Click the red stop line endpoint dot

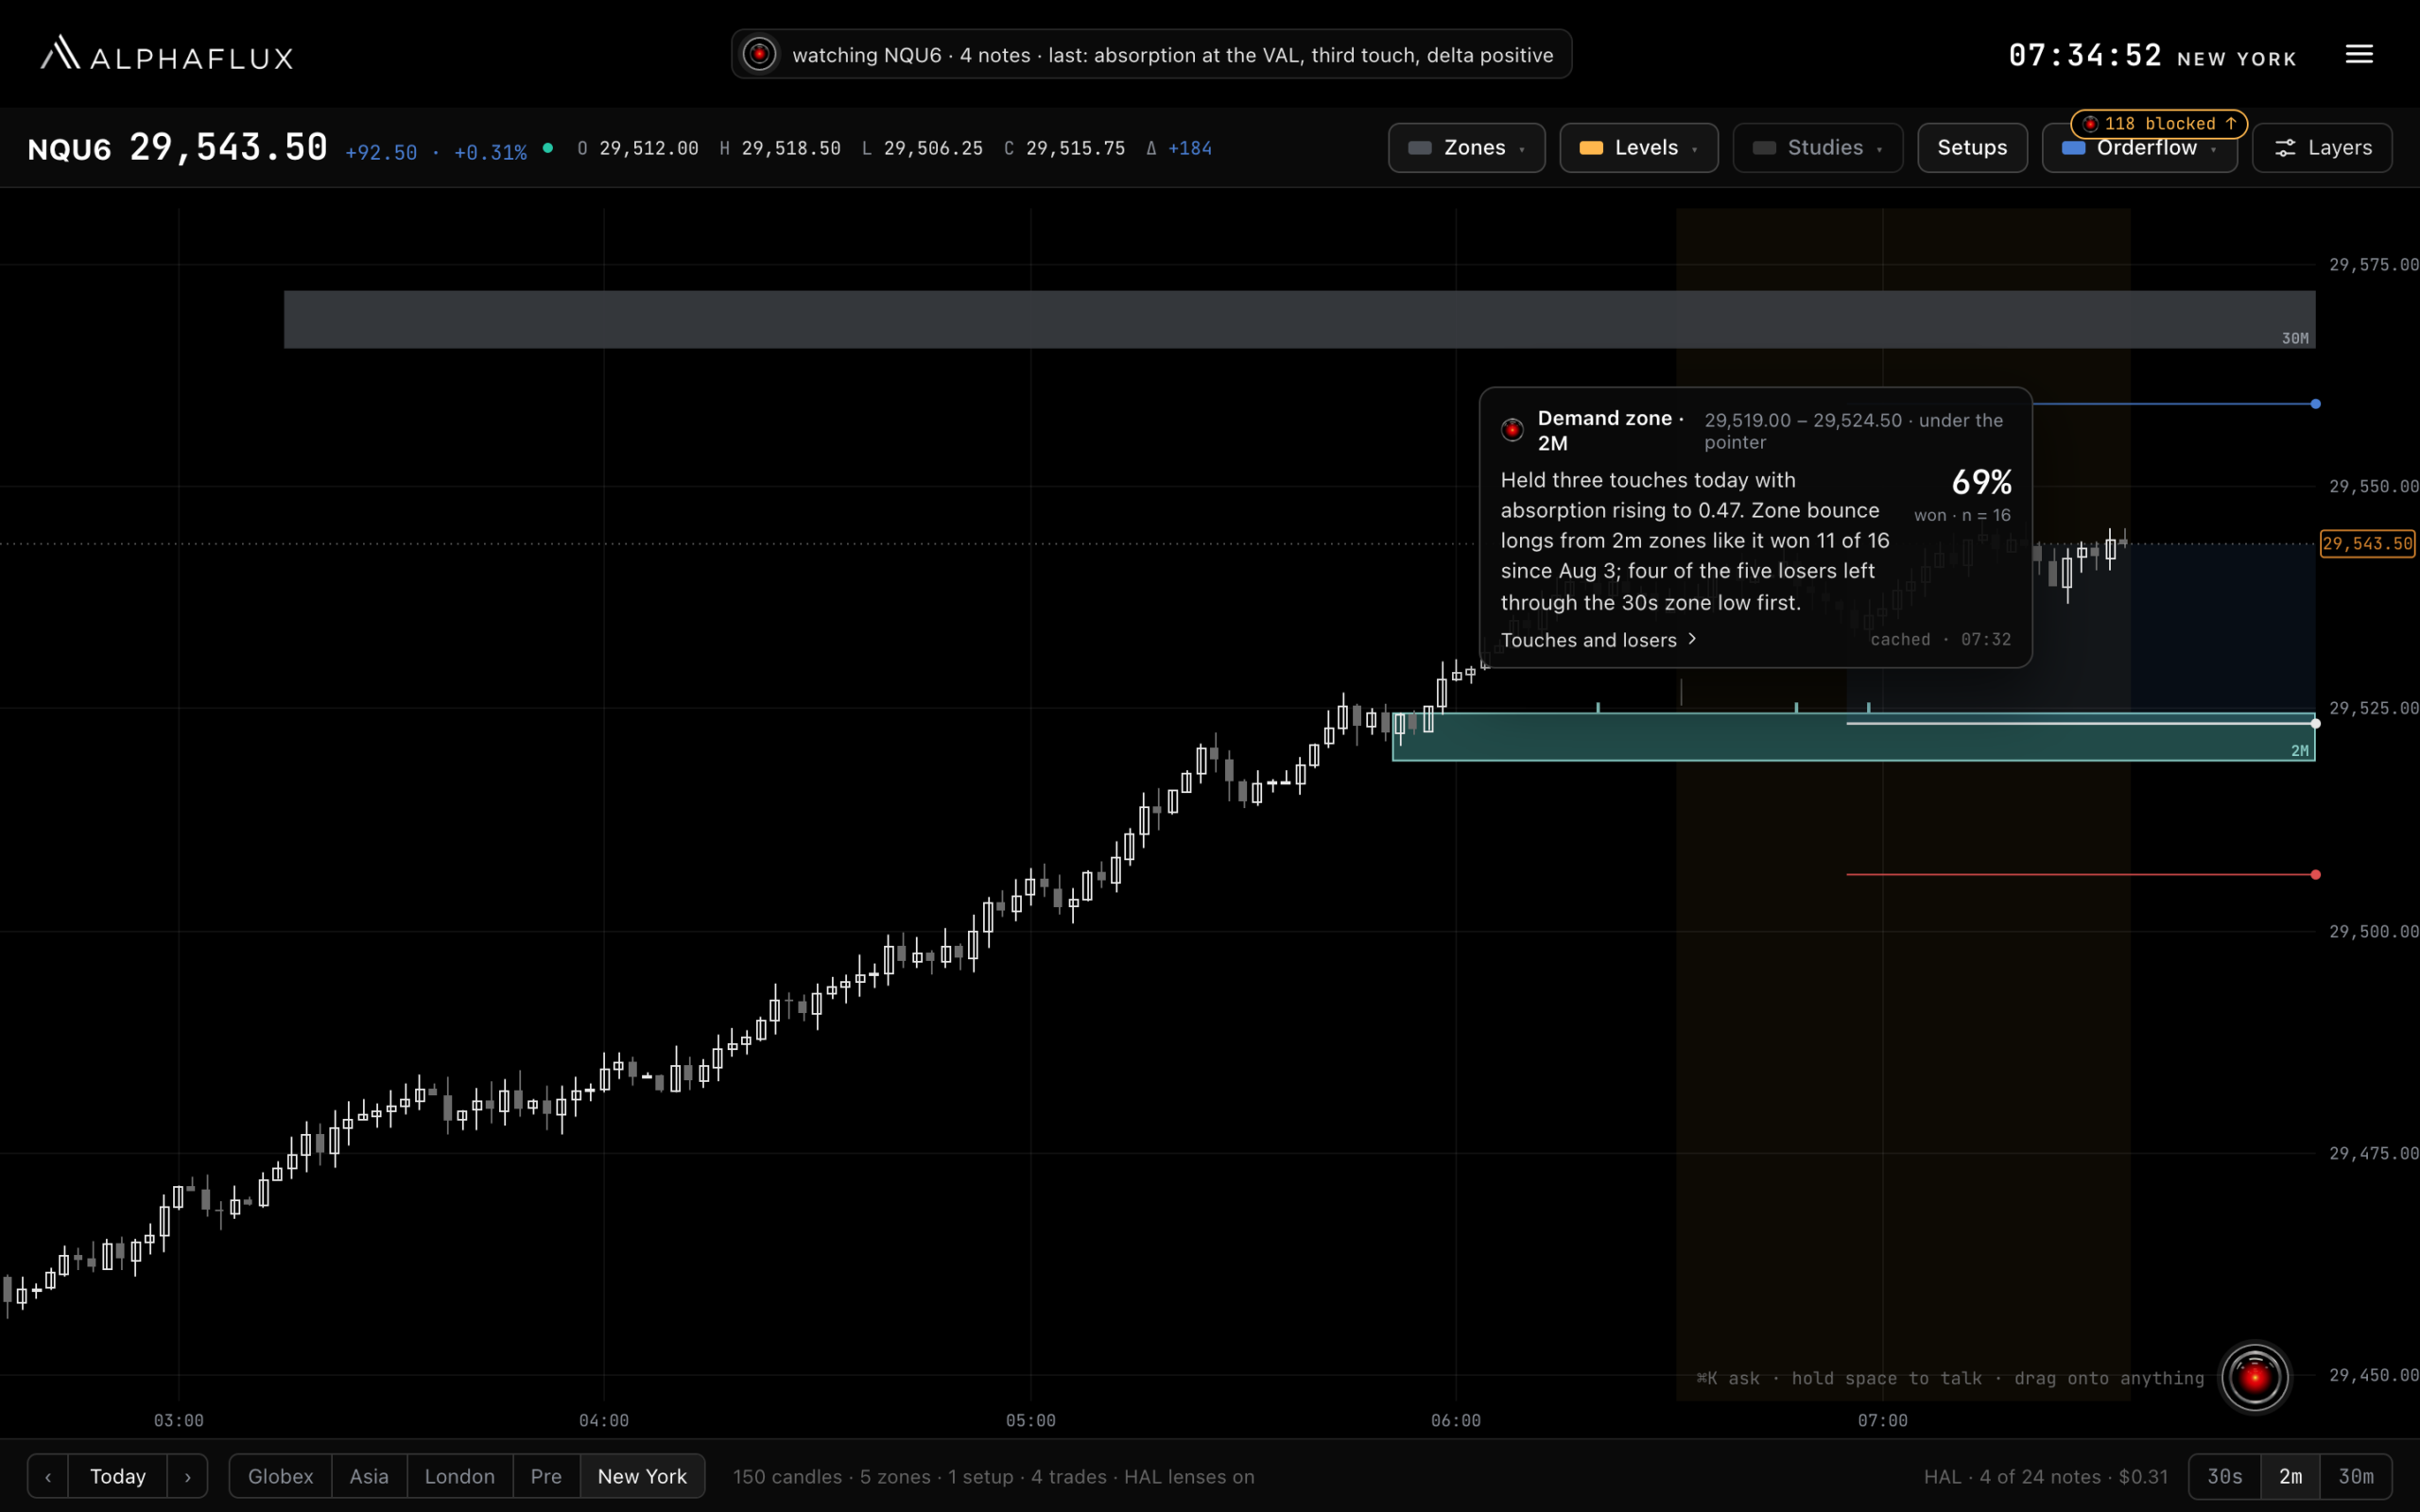(2315, 875)
